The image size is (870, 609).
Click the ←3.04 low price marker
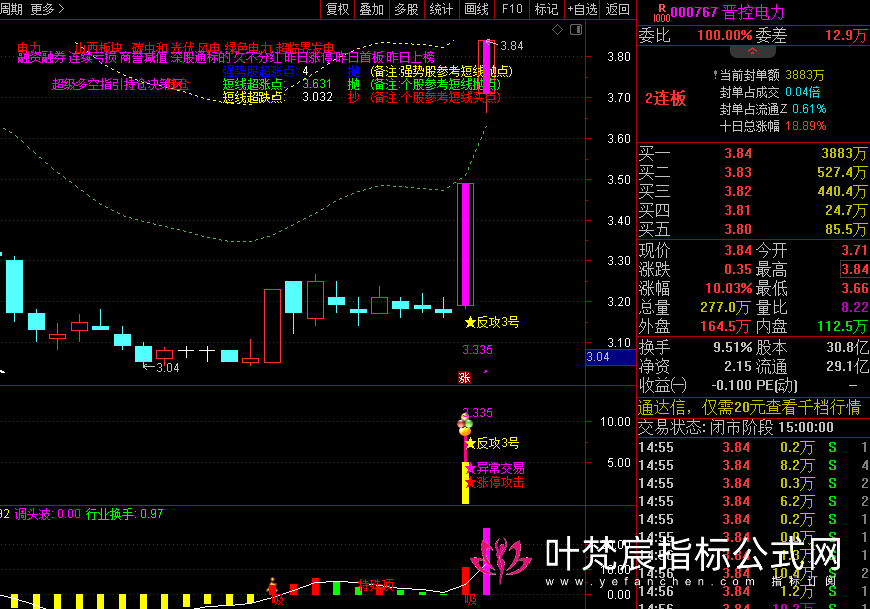pyautogui.click(x=161, y=367)
